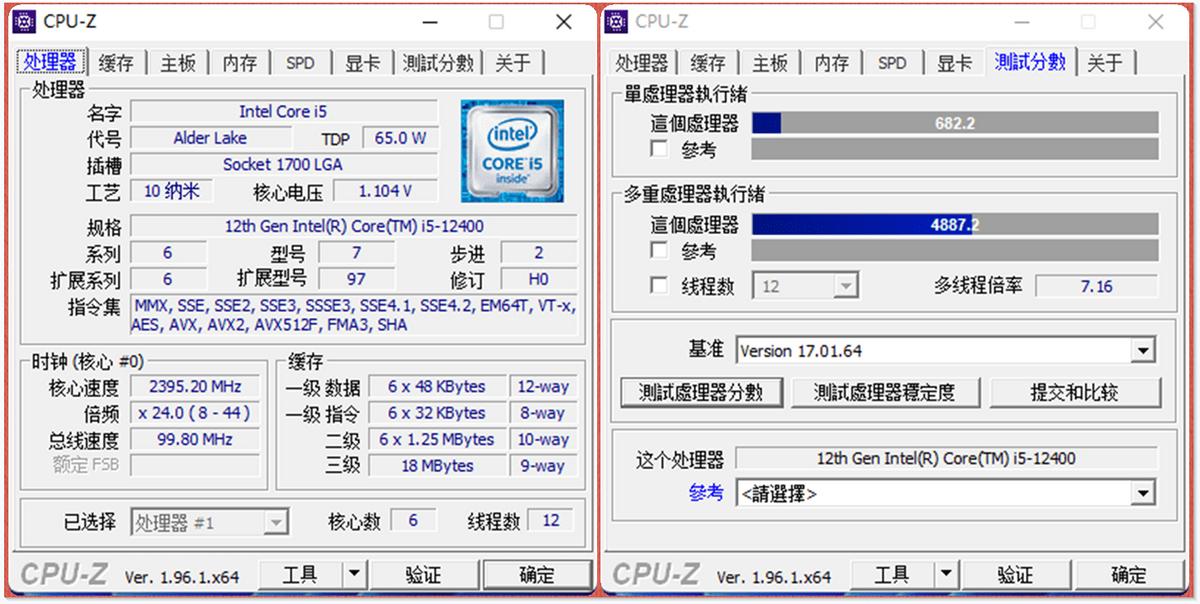The width and height of the screenshot is (1200, 604).
Task: Click the Intel Core i5 logo image
Action: (x=512, y=152)
